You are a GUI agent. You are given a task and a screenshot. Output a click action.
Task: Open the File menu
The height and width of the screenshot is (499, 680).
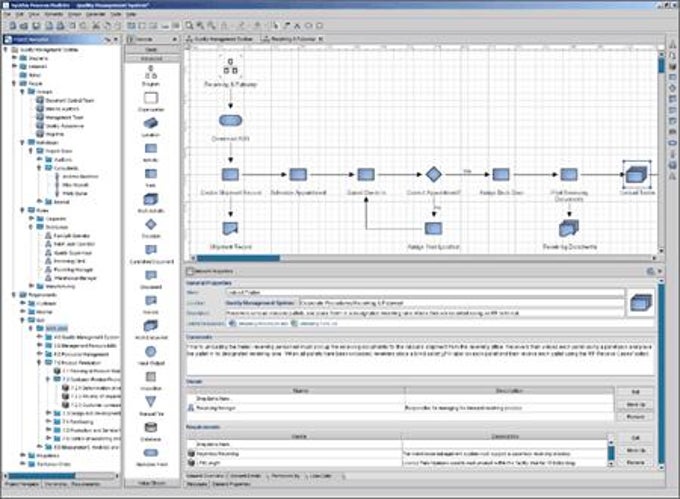tap(8, 14)
